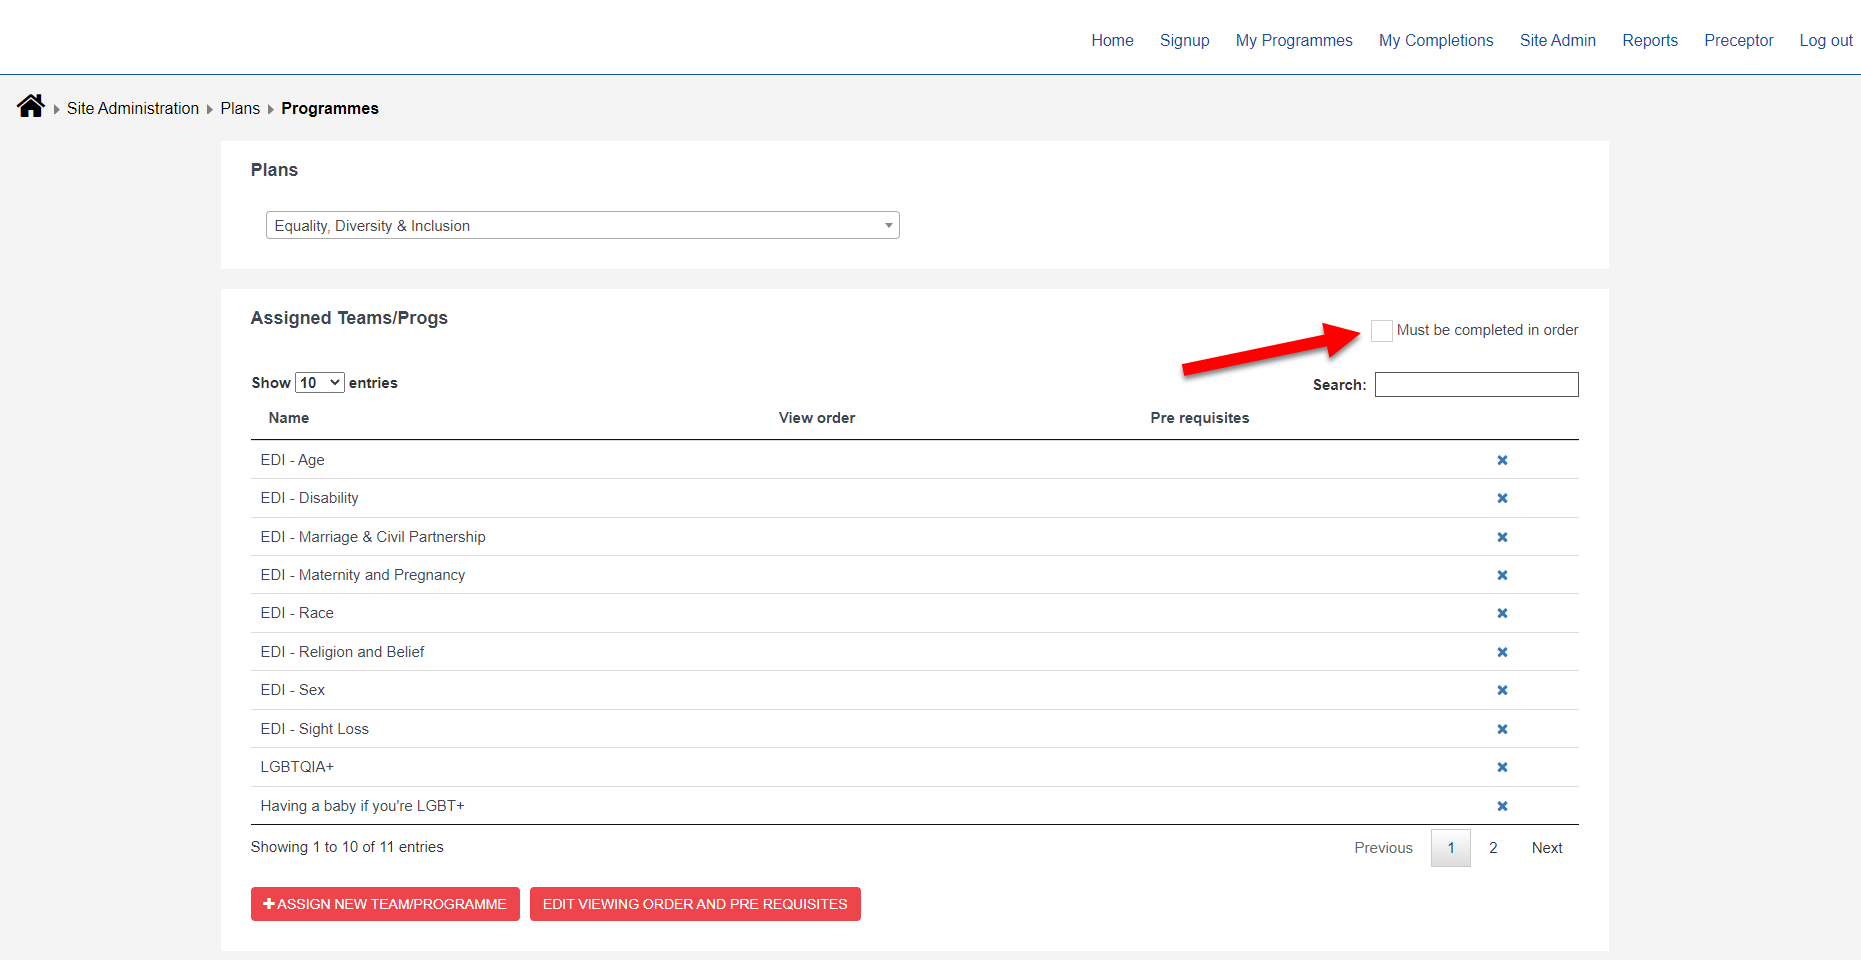Select EDI - Religion and Belief text

tap(342, 652)
